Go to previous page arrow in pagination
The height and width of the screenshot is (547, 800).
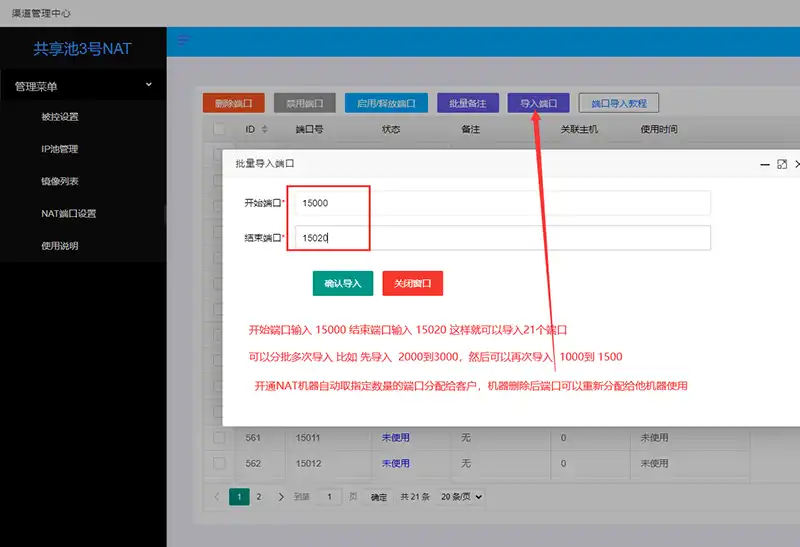pyautogui.click(x=218, y=496)
